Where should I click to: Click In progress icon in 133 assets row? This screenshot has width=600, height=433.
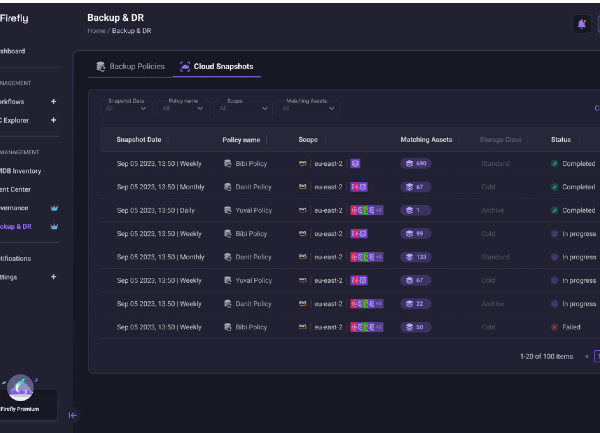tap(554, 257)
